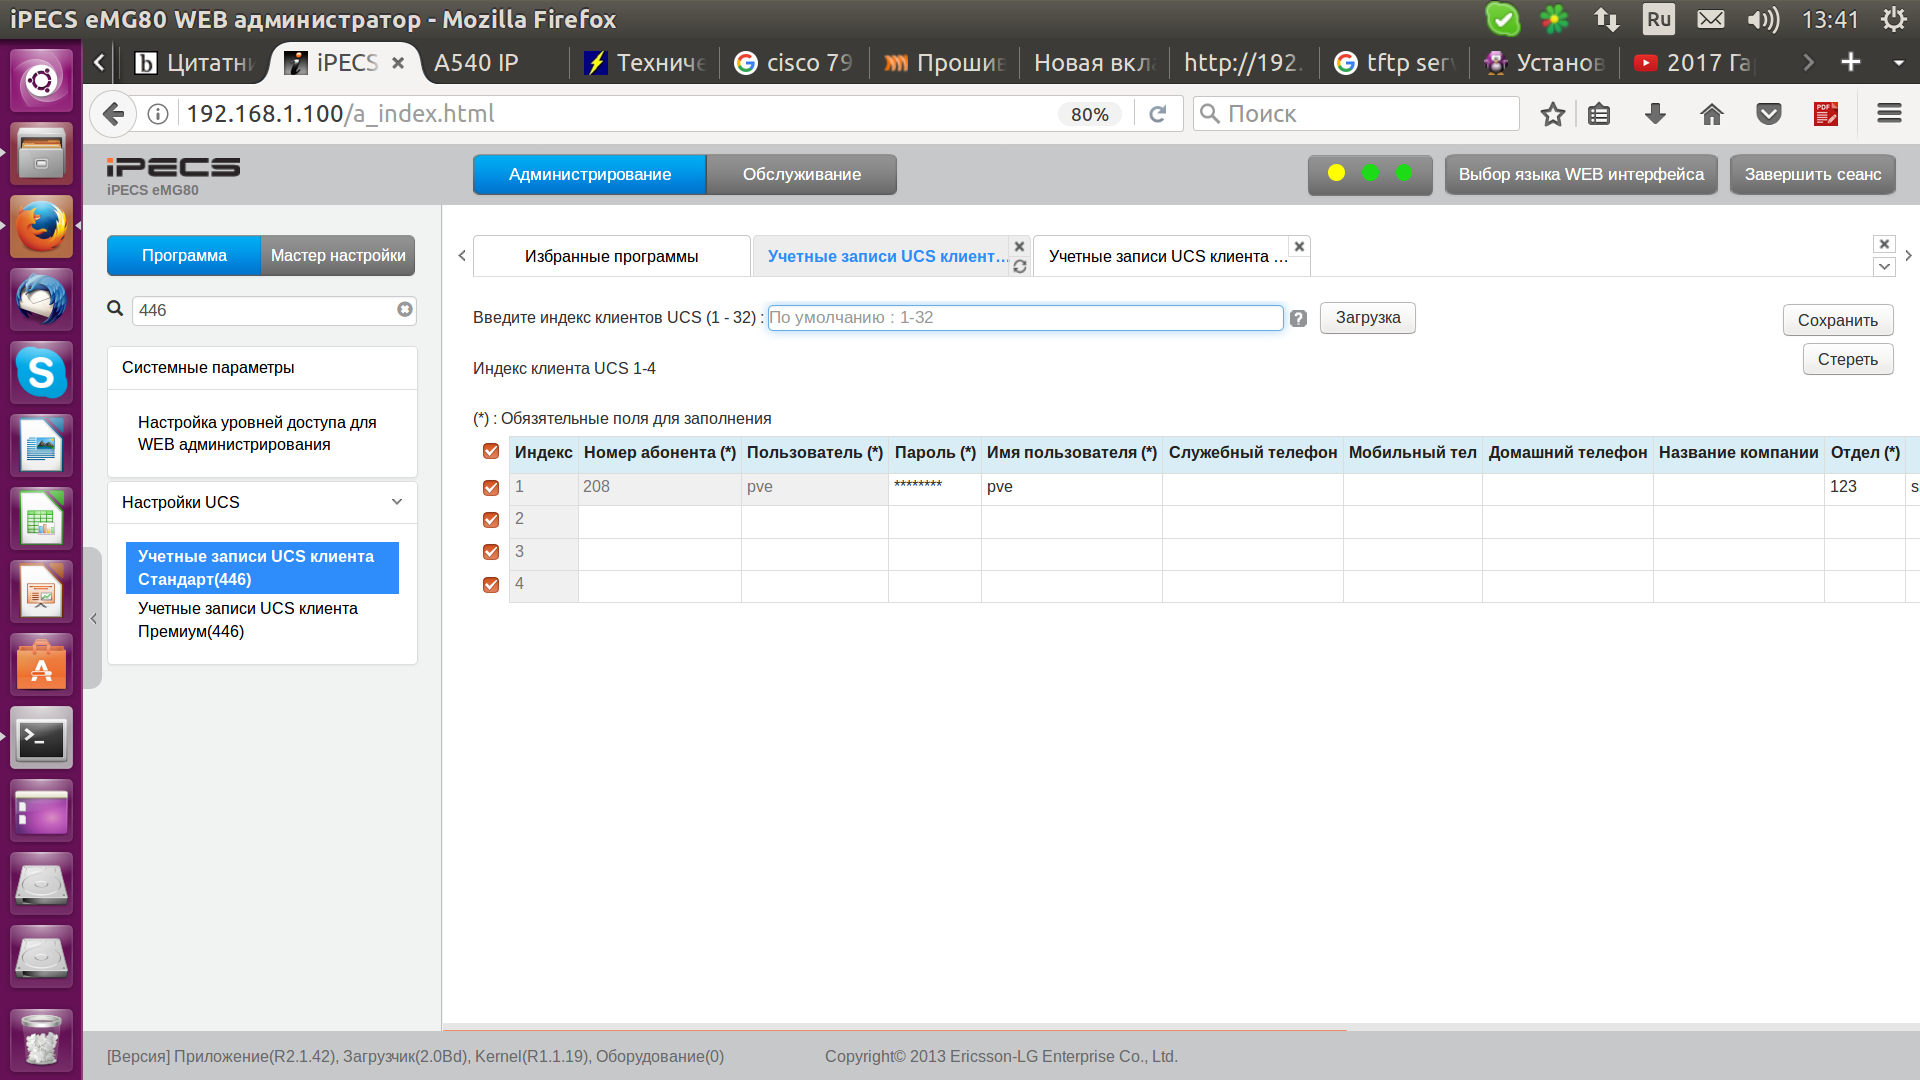Toggle the select-all checkbox in table header
This screenshot has height=1080, width=1920.
click(x=491, y=451)
